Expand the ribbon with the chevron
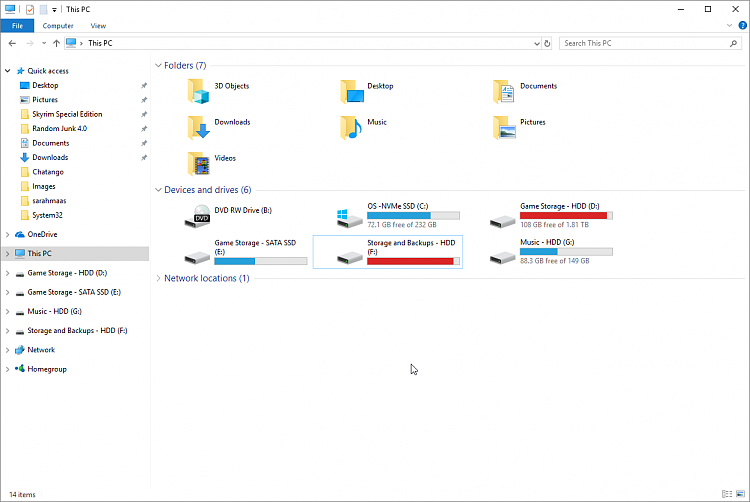The height and width of the screenshot is (502, 750). click(729, 25)
